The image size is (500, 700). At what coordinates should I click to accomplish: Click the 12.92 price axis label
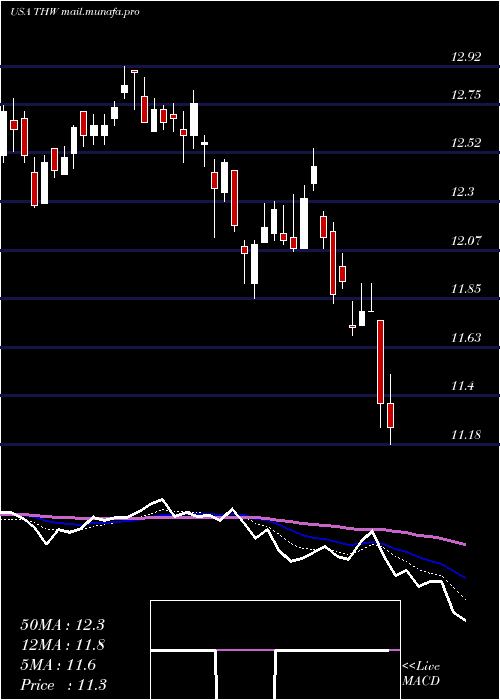467,57
